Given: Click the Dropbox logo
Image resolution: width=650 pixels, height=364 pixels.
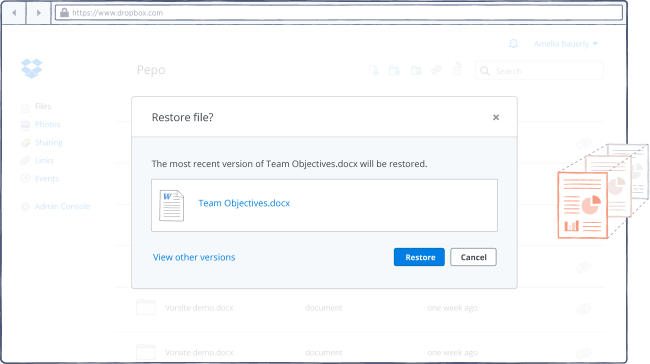Looking at the screenshot, I should click(x=32, y=68).
